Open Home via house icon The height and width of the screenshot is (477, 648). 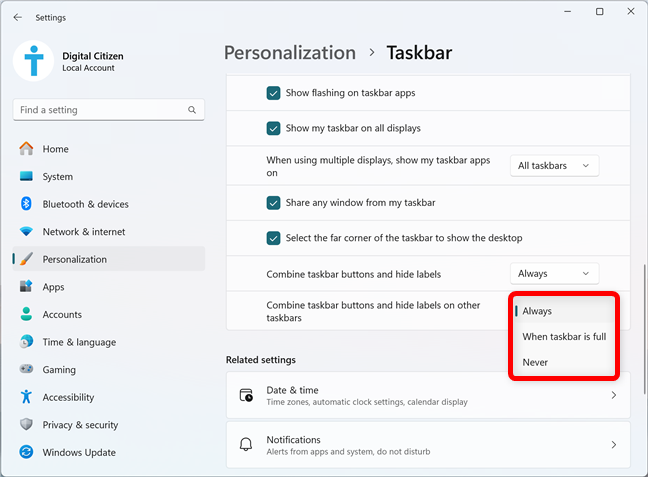click(26, 149)
